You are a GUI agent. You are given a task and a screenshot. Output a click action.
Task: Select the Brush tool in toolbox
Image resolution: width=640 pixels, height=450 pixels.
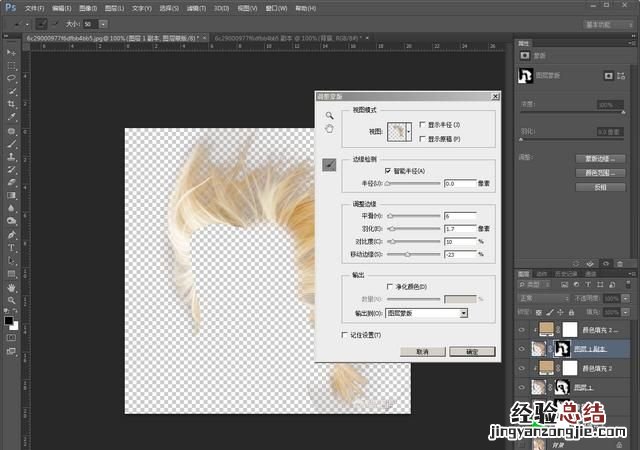11,144
